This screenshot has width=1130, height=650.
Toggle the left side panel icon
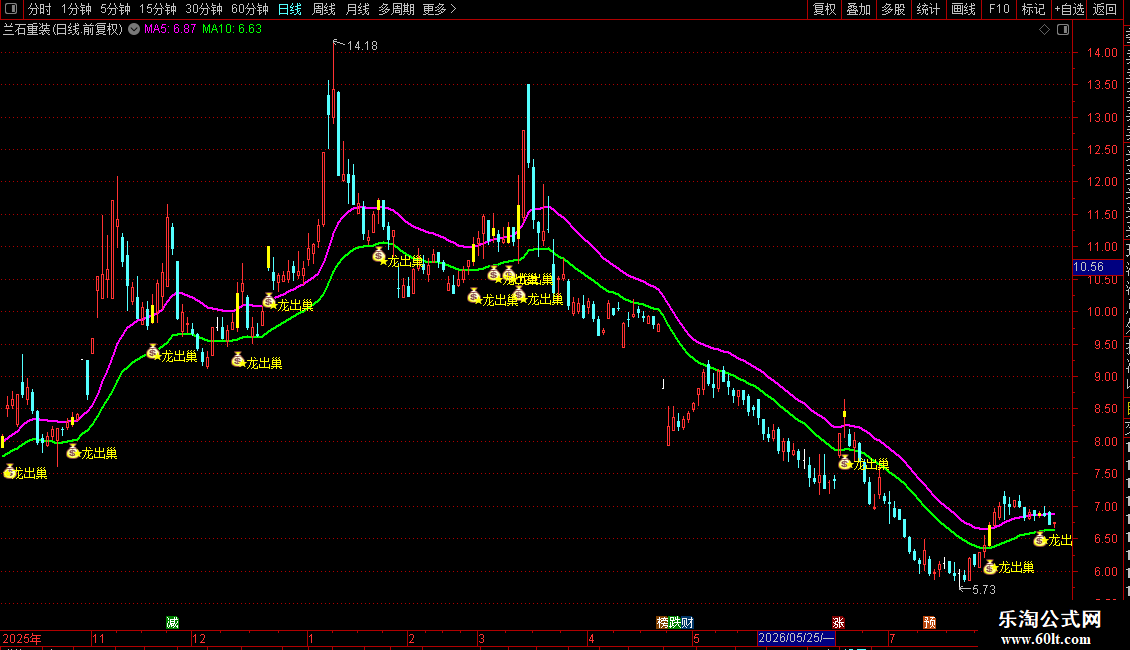pyautogui.click(x=11, y=9)
